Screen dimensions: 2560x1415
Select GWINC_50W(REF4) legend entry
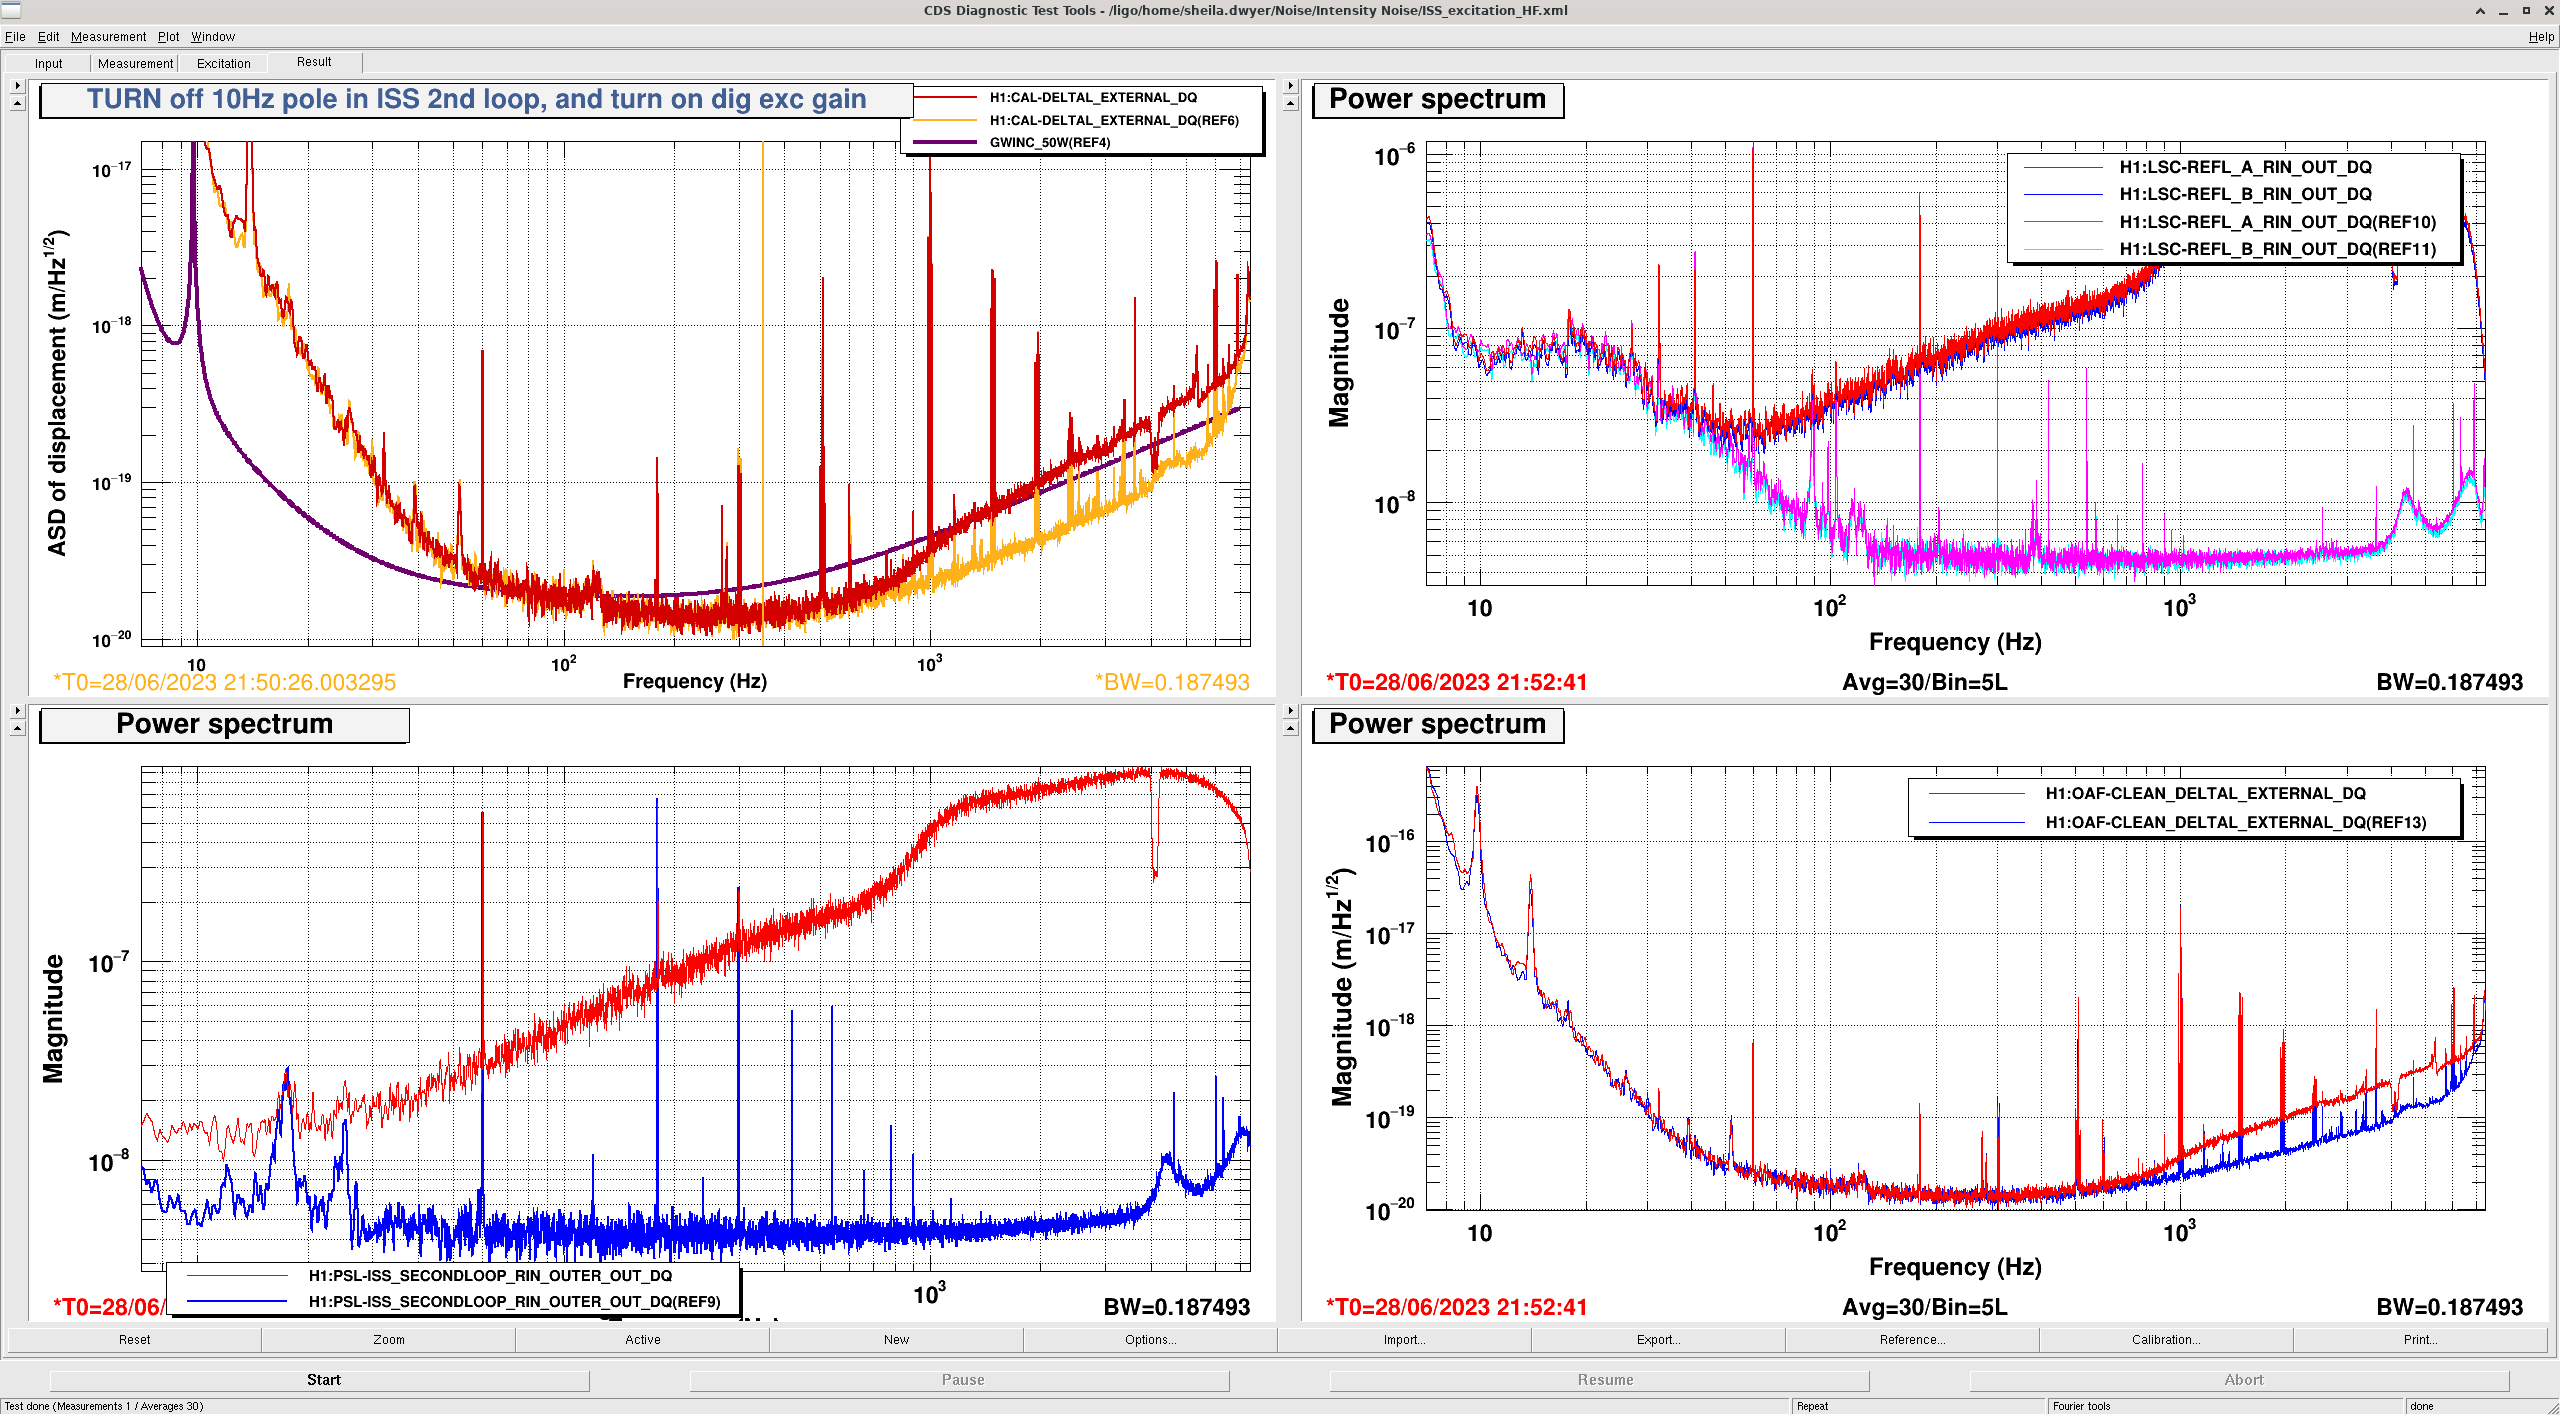tap(1049, 142)
